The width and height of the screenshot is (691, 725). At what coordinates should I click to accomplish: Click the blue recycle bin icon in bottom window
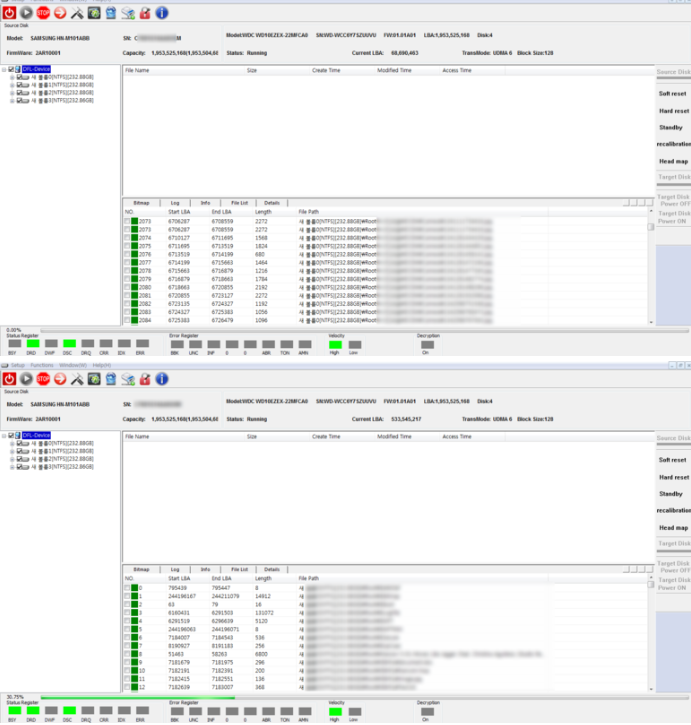[111, 379]
